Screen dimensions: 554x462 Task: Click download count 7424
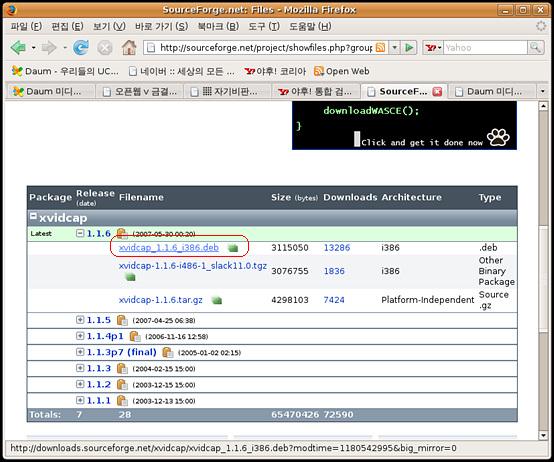334,300
